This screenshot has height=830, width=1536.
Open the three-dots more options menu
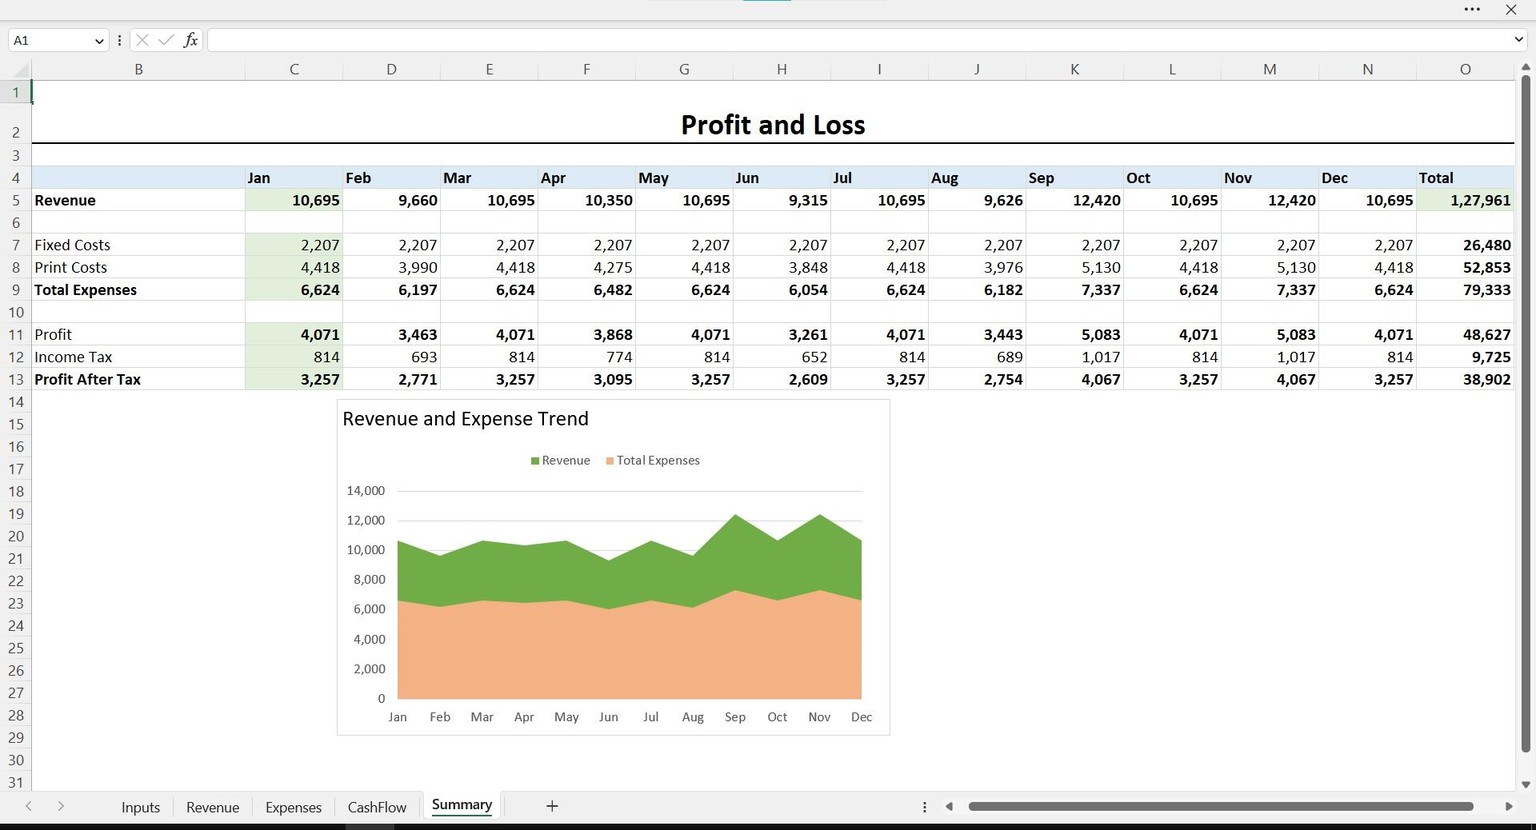pos(1472,9)
